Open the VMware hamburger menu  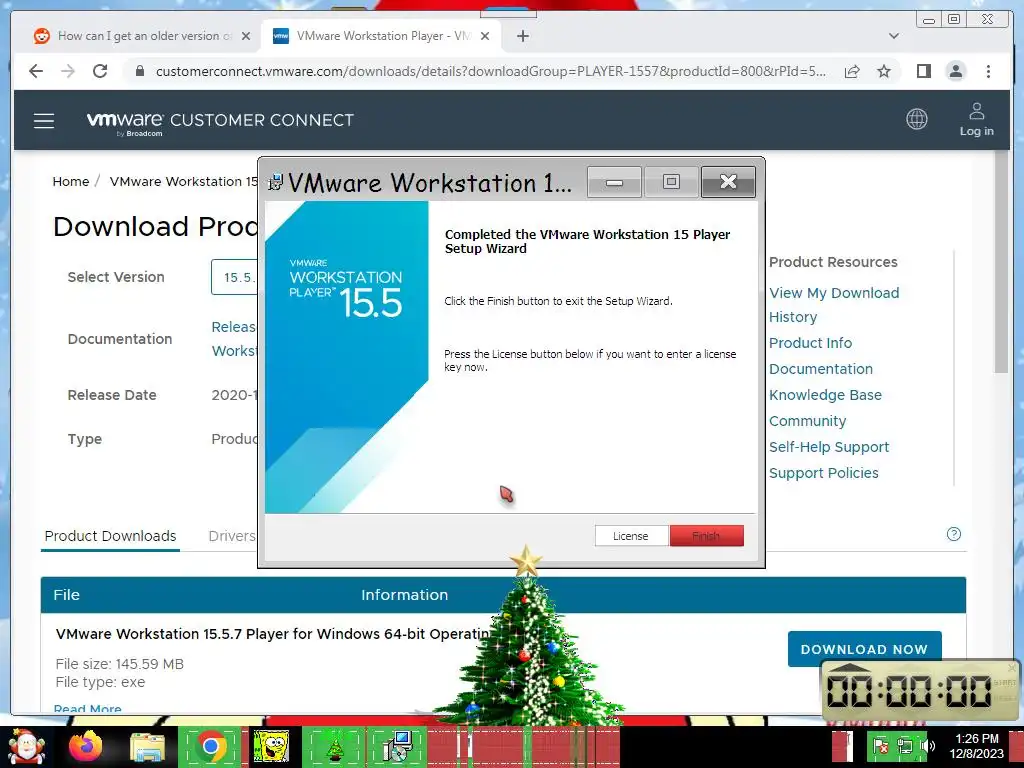[44, 121]
